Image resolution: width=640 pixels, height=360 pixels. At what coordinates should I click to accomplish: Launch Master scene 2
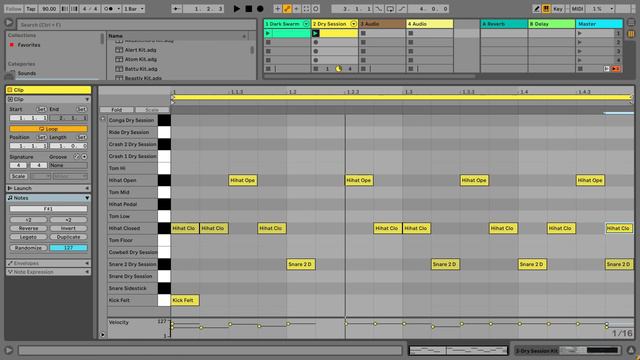coord(580,42)
